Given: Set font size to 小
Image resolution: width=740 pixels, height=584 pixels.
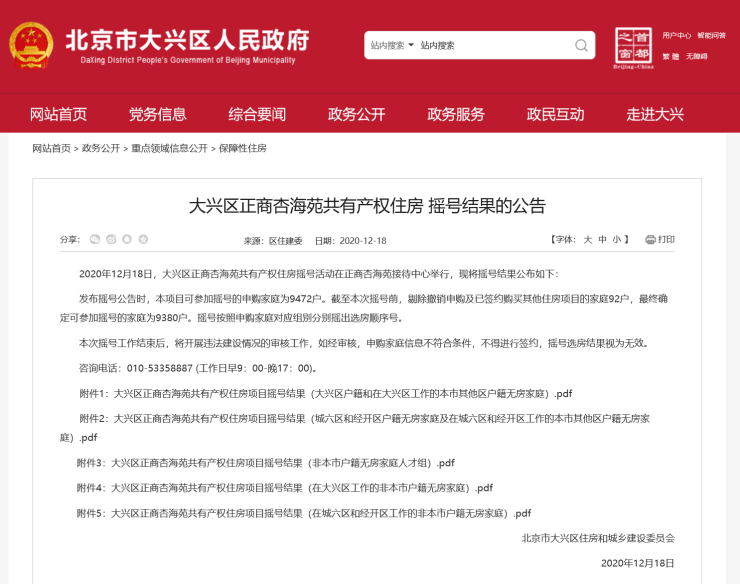Looking at the screenshot, I should coord(617,239).
